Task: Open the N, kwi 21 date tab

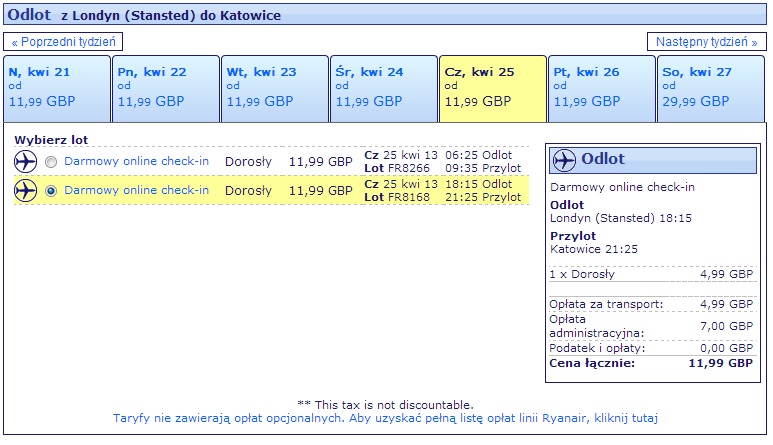Action: click(57, 89)
